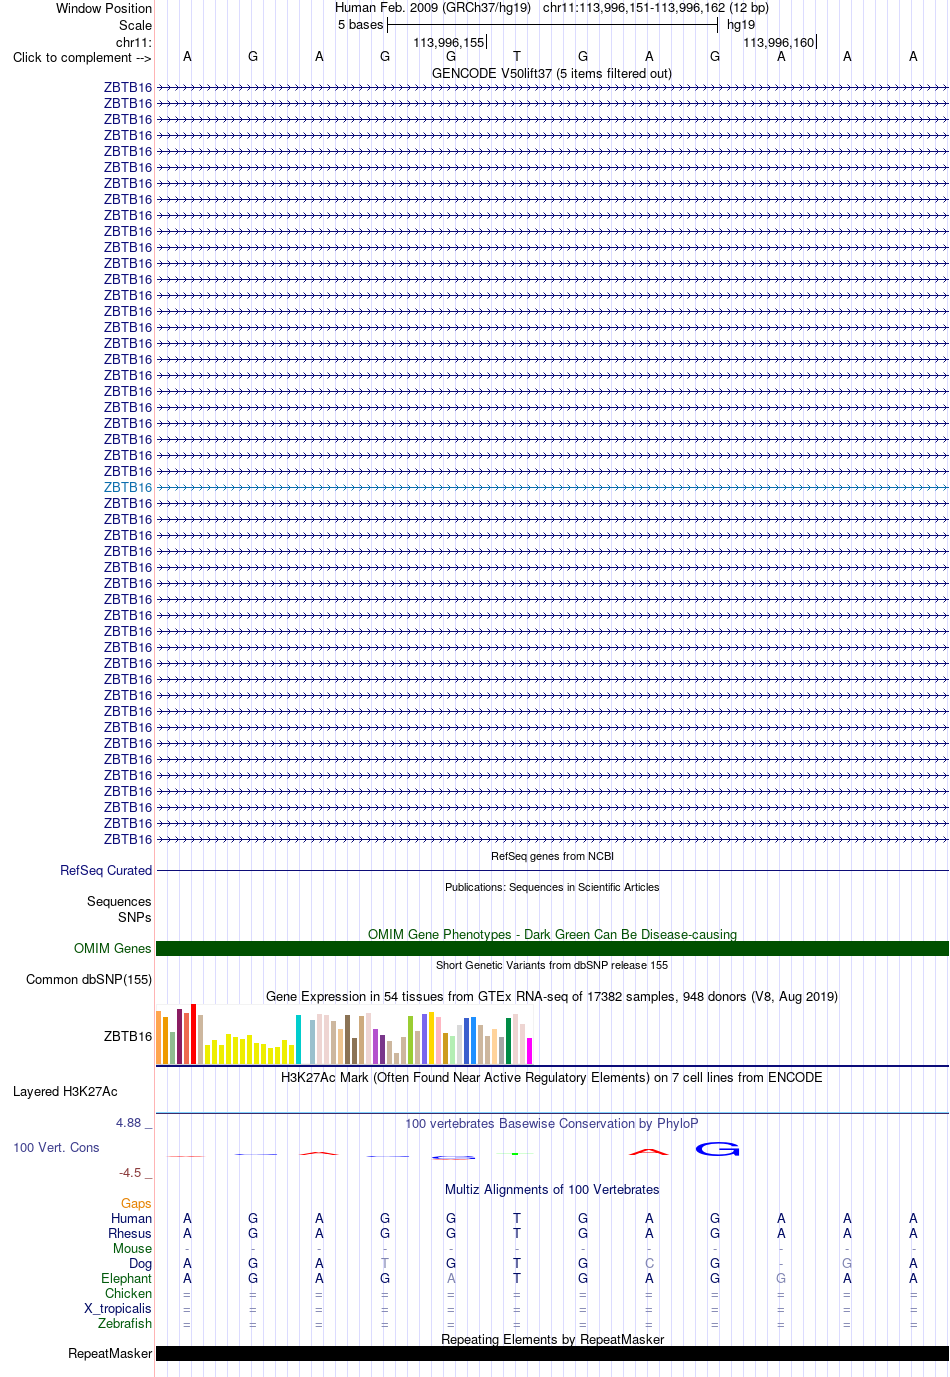
Task: Click the orange Gaps label
Action: (x=136, y=1203)
